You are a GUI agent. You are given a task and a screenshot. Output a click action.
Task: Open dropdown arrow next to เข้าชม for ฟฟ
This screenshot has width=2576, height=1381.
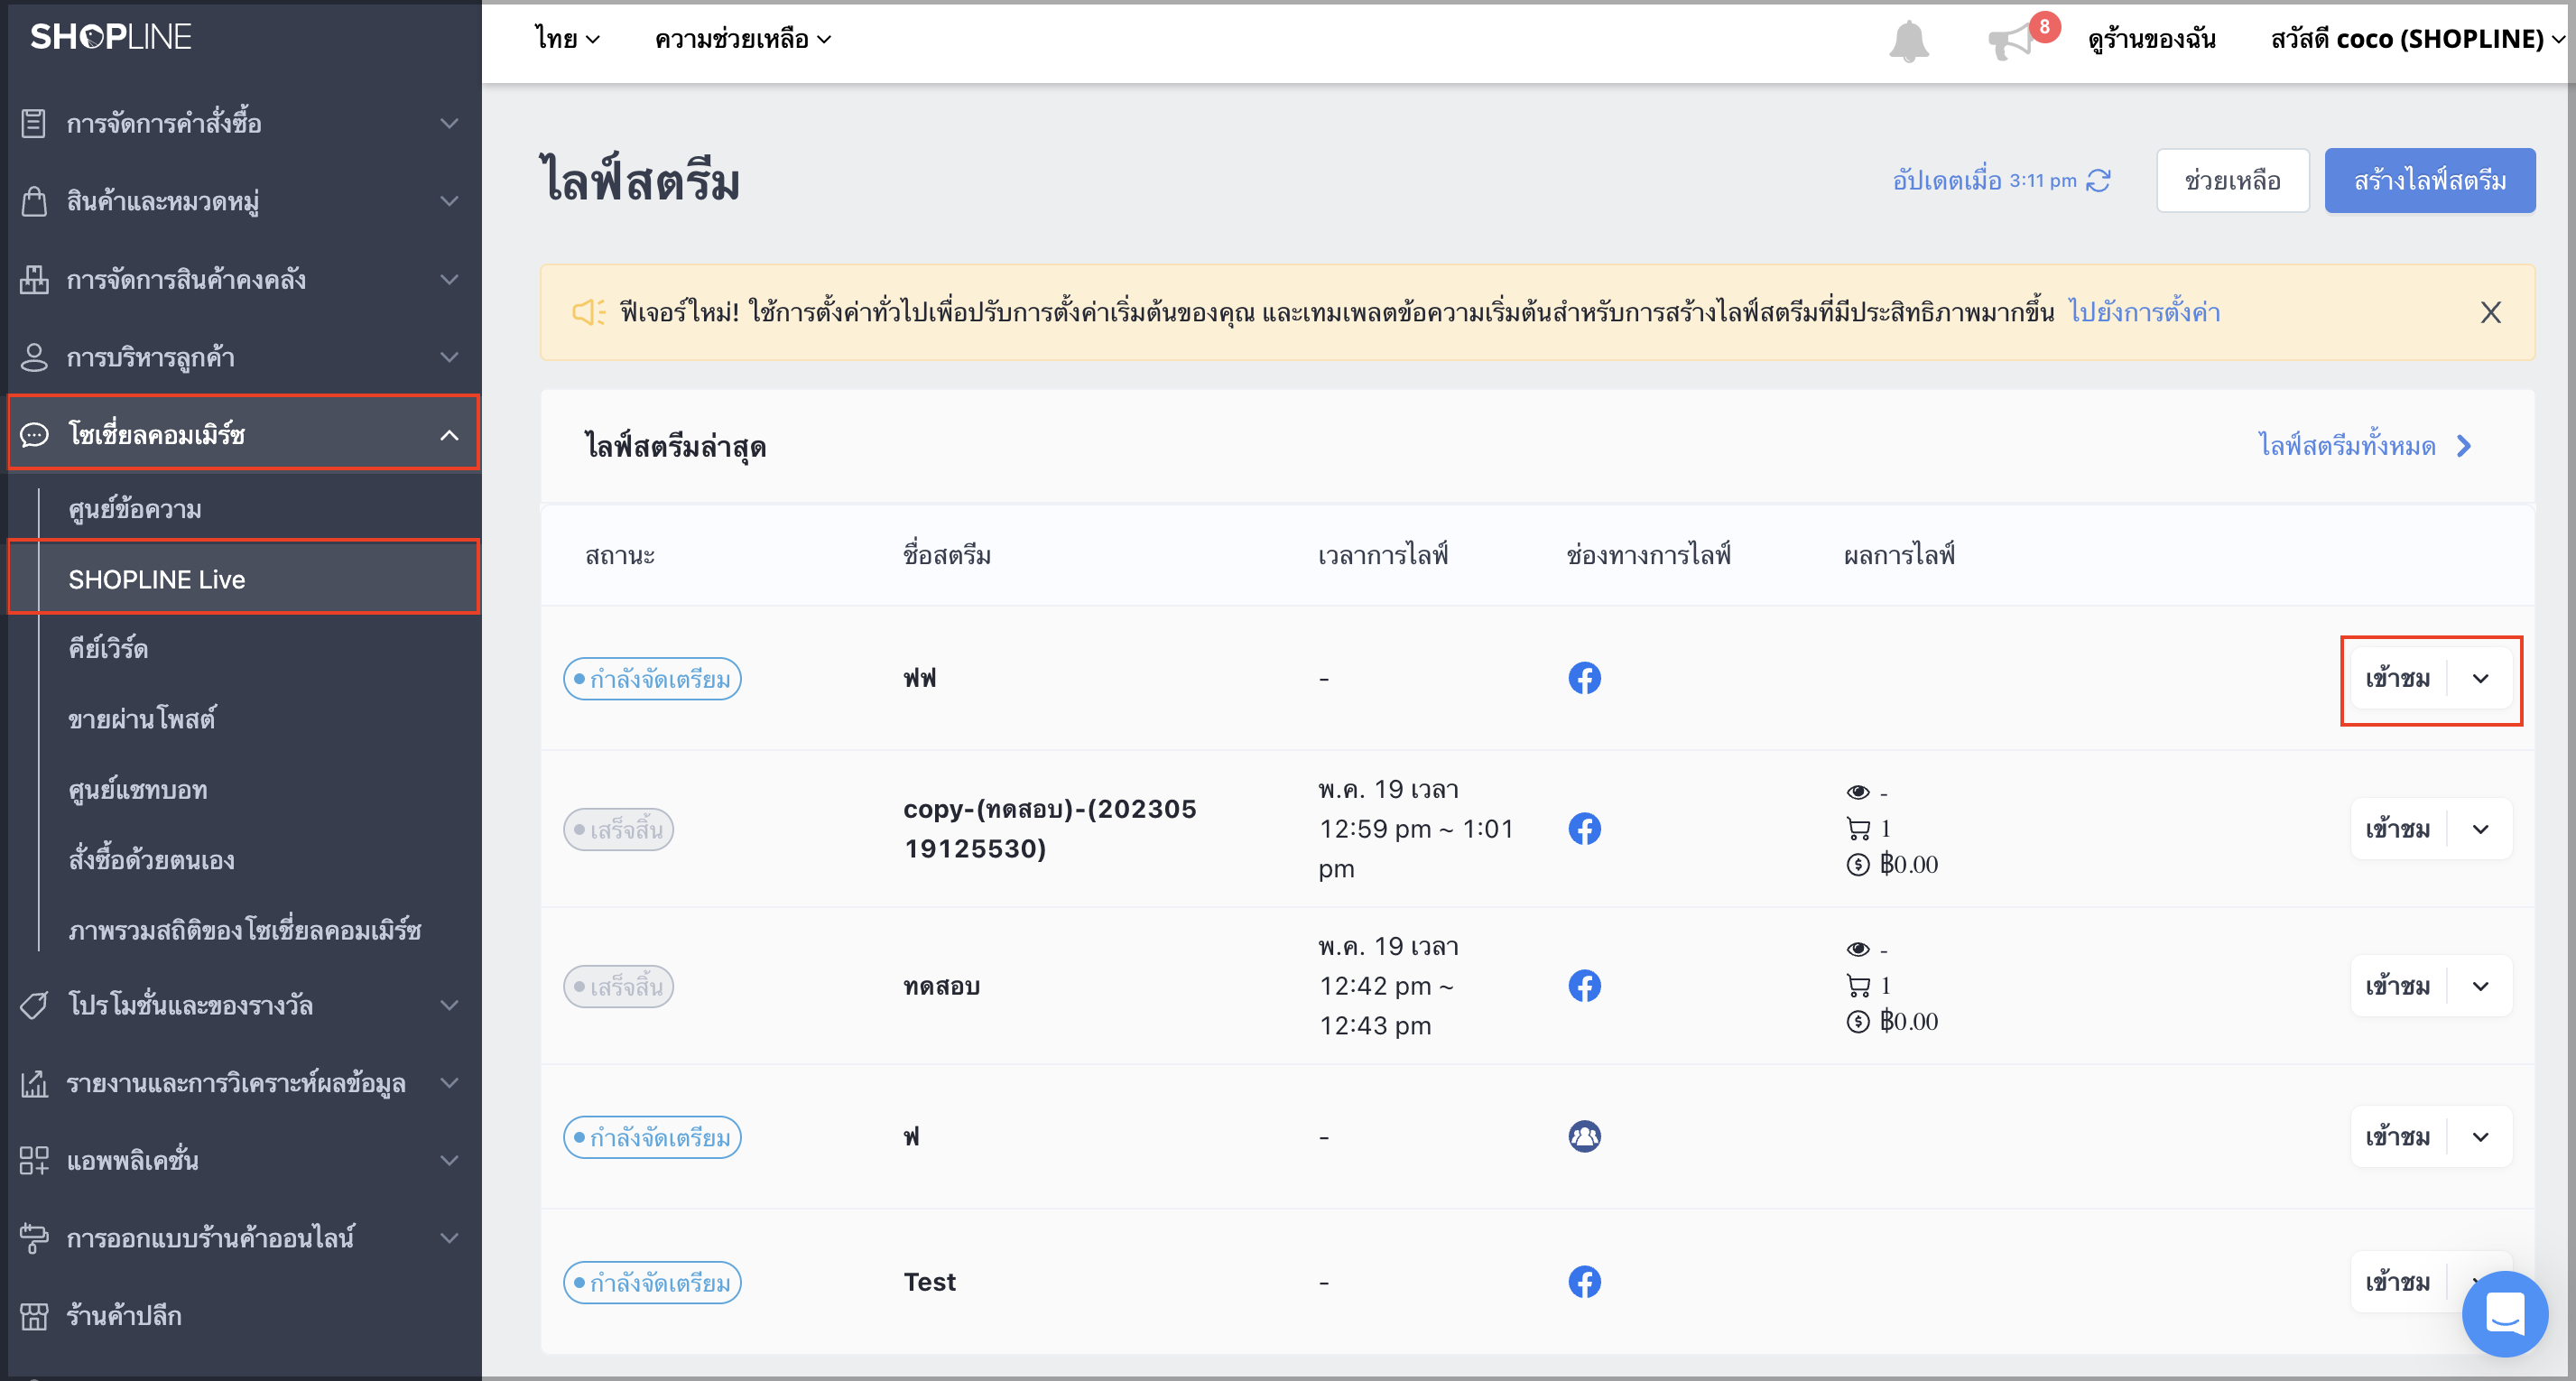(x=2480, y=678)
